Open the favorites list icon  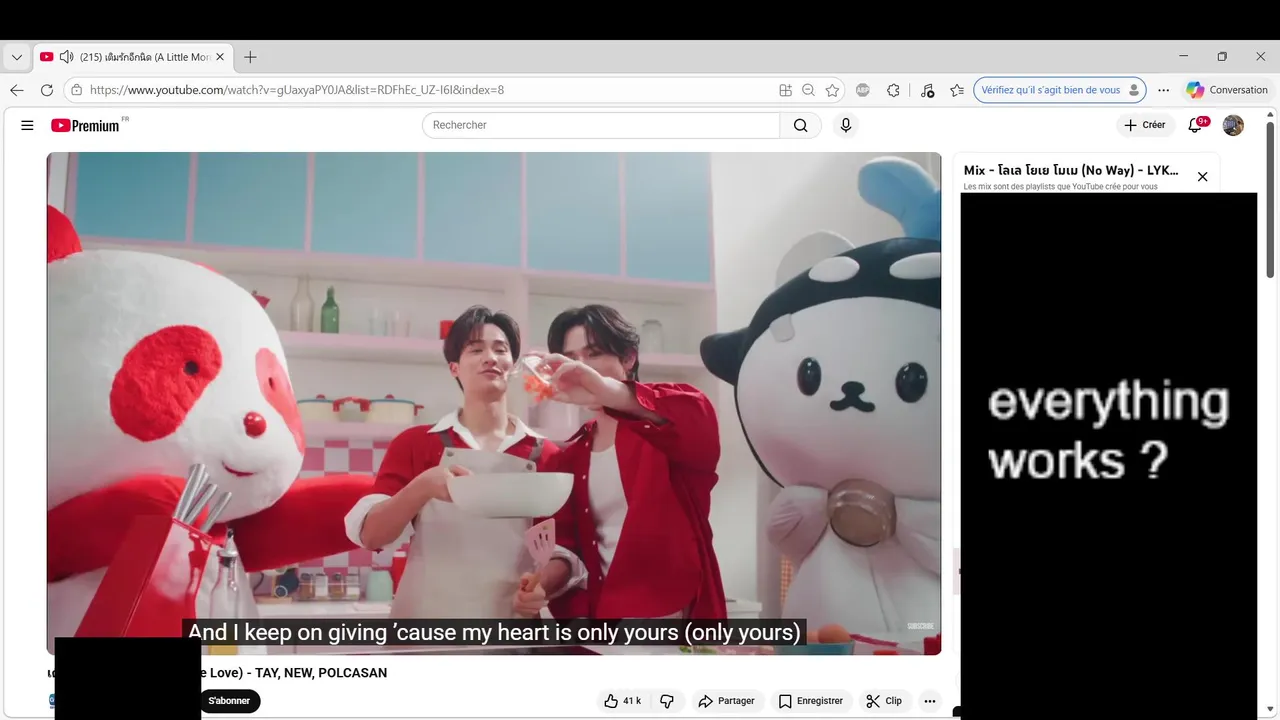[957, 90]
